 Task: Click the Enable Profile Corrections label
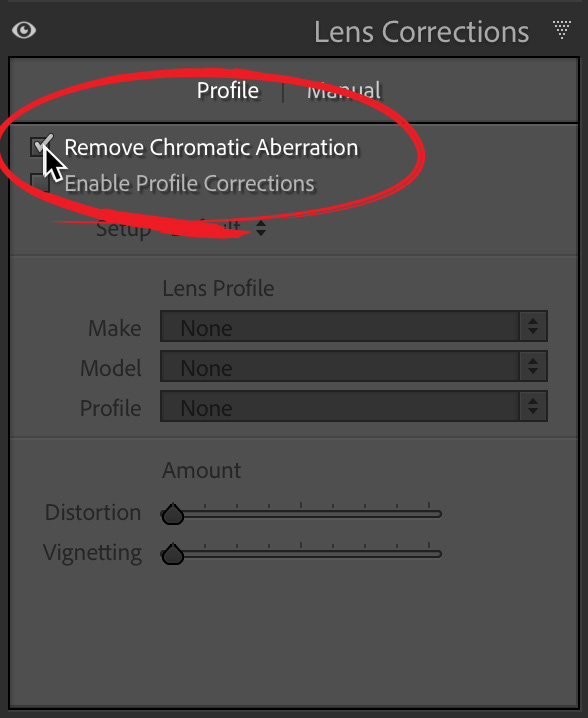tap(190, 183)
